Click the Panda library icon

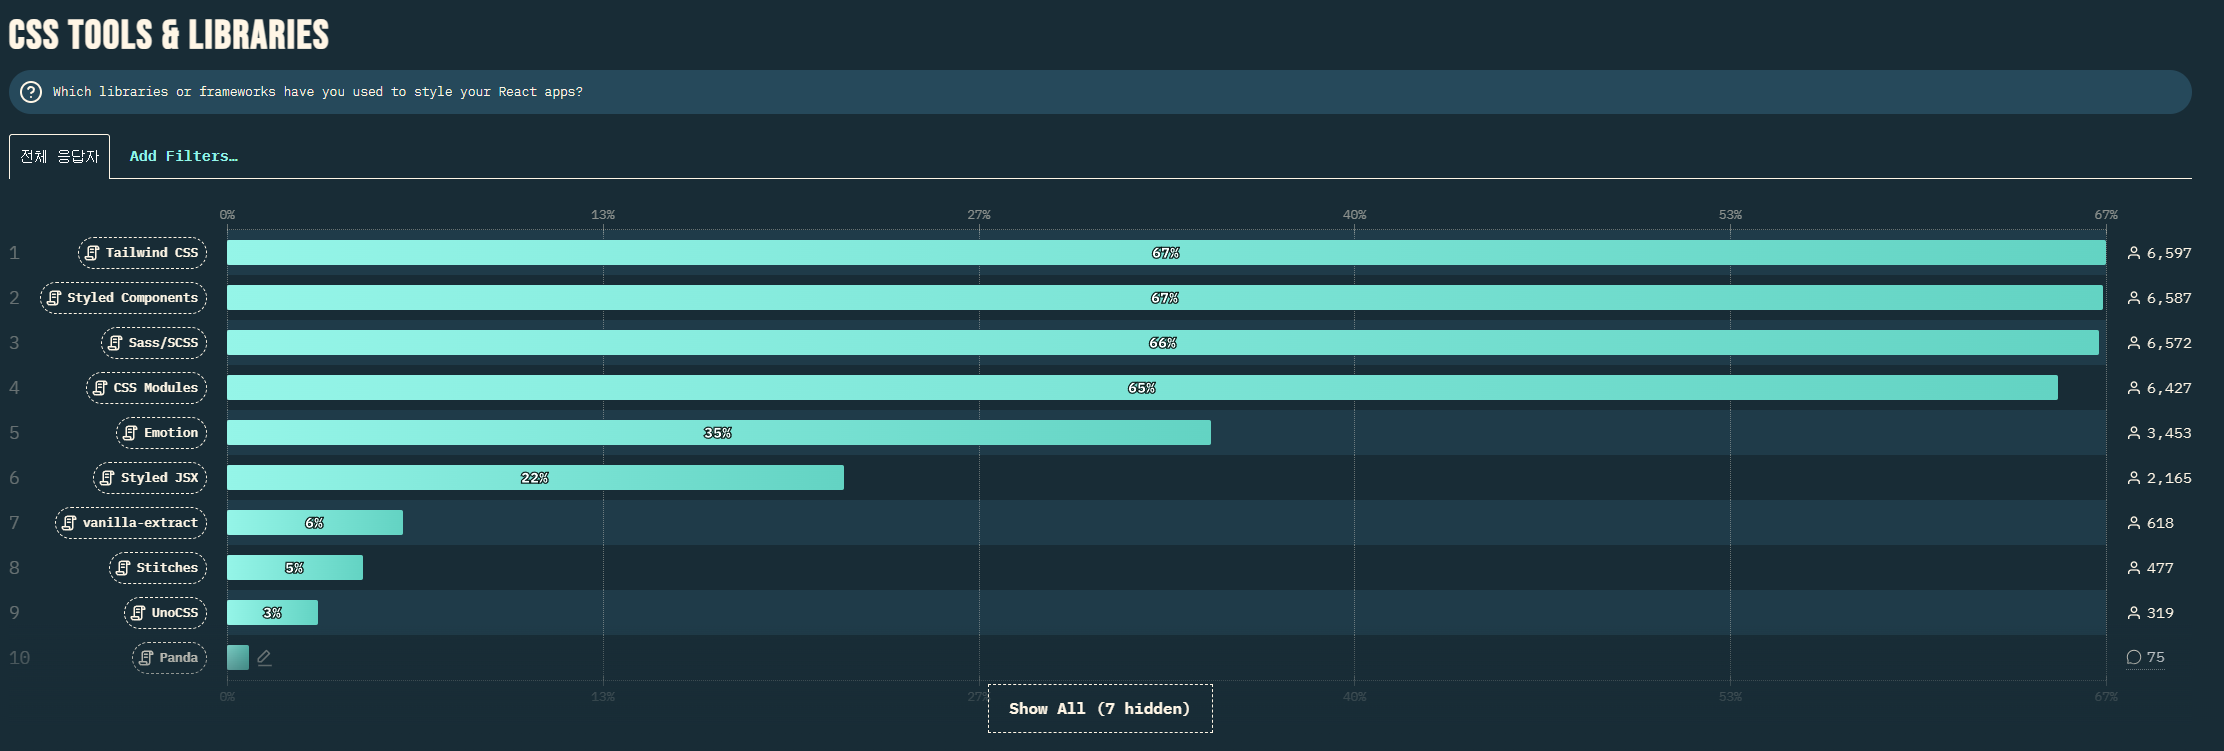[146, 658]
